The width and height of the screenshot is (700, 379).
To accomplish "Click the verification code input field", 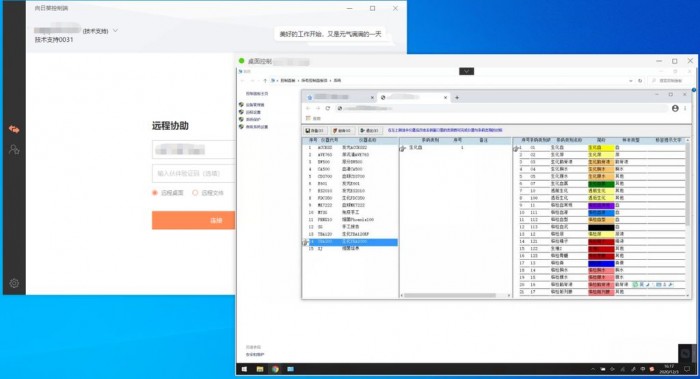I will 193,173.
